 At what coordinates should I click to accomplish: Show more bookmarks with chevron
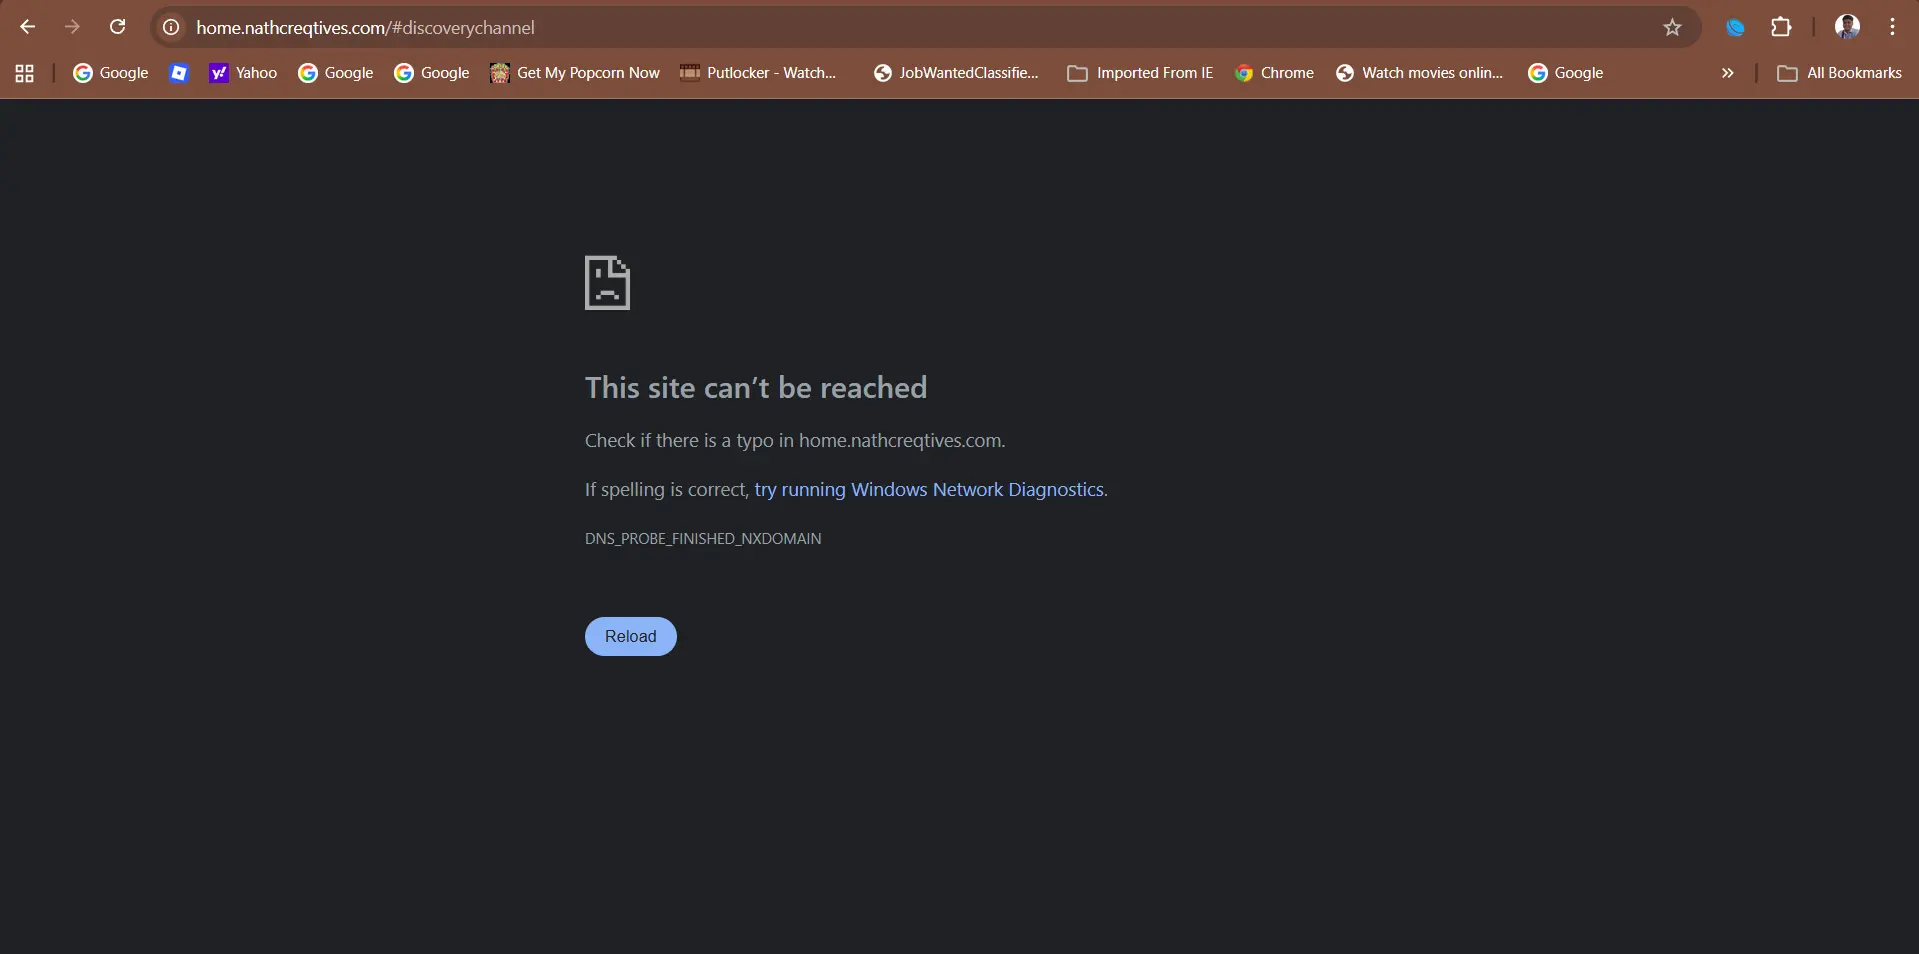click(1727, 73)
